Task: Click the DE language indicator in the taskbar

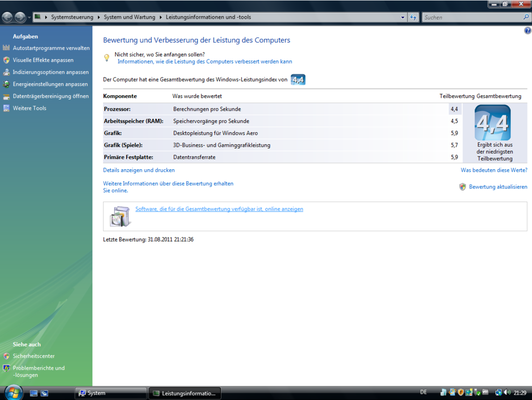Action: click(x=423, y=392)
